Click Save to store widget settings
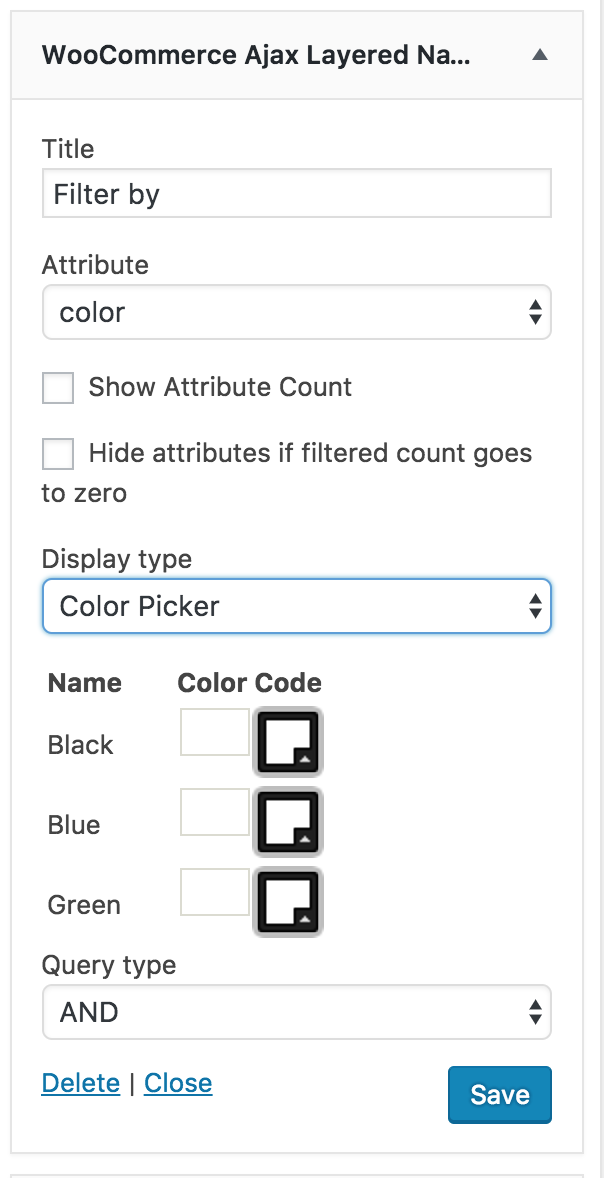604x1178 pixels. tap(499, 1094)
